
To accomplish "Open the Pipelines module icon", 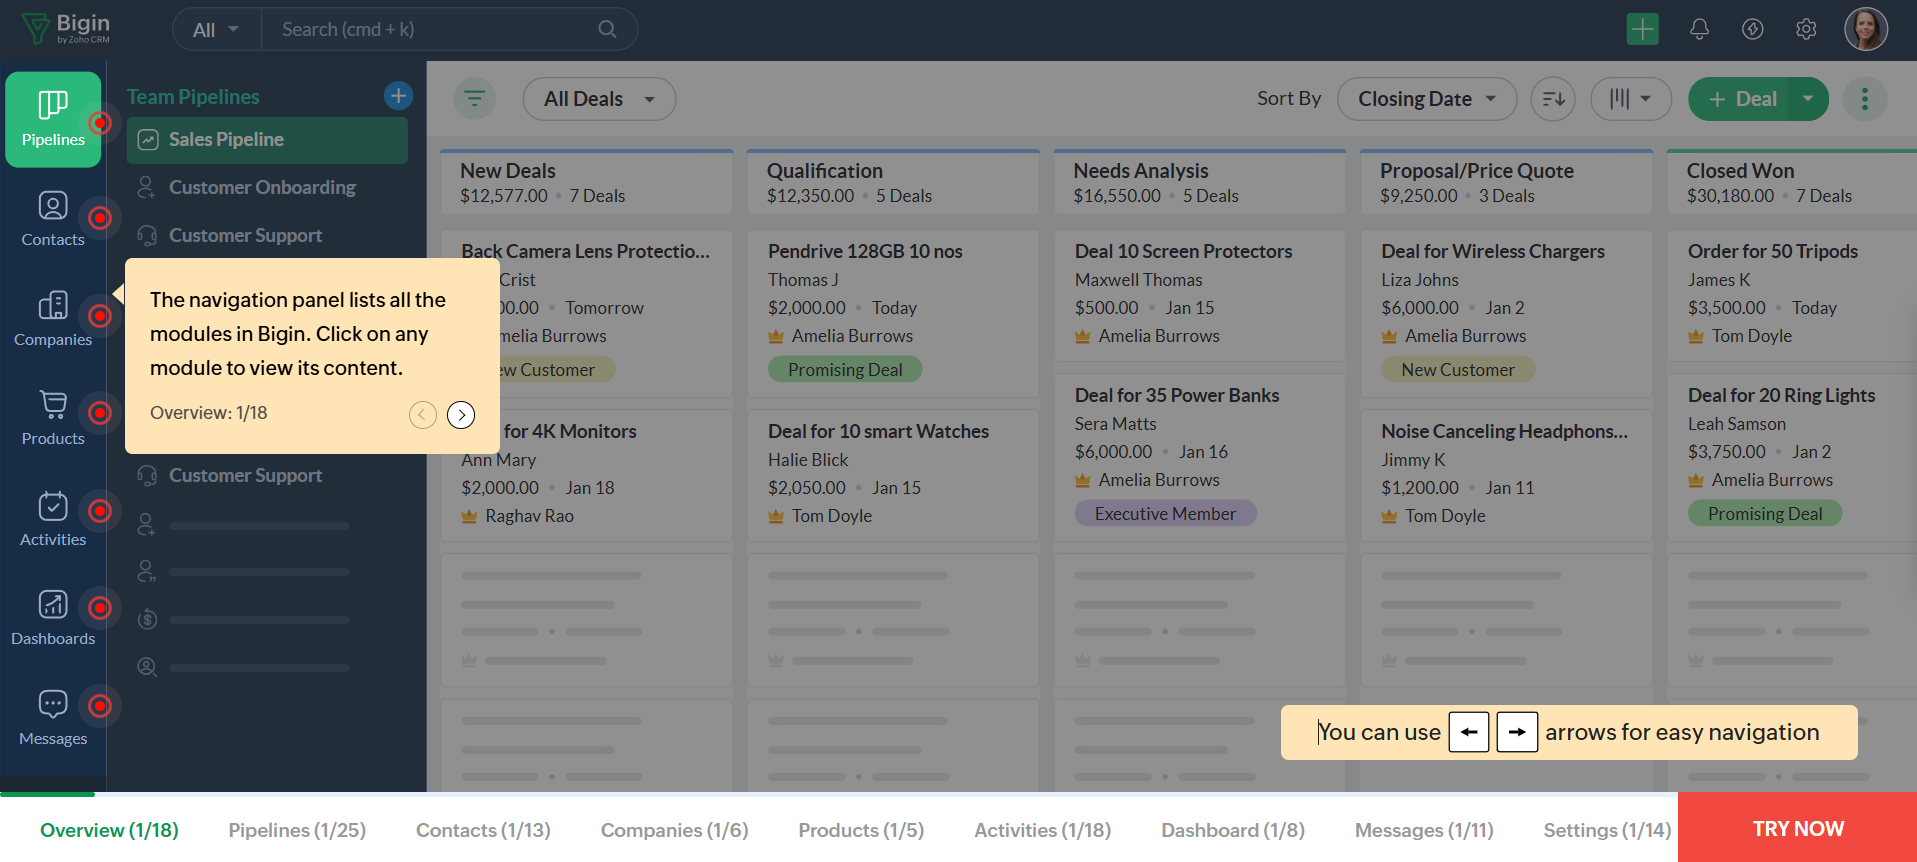I will click(x=53, y=119).
